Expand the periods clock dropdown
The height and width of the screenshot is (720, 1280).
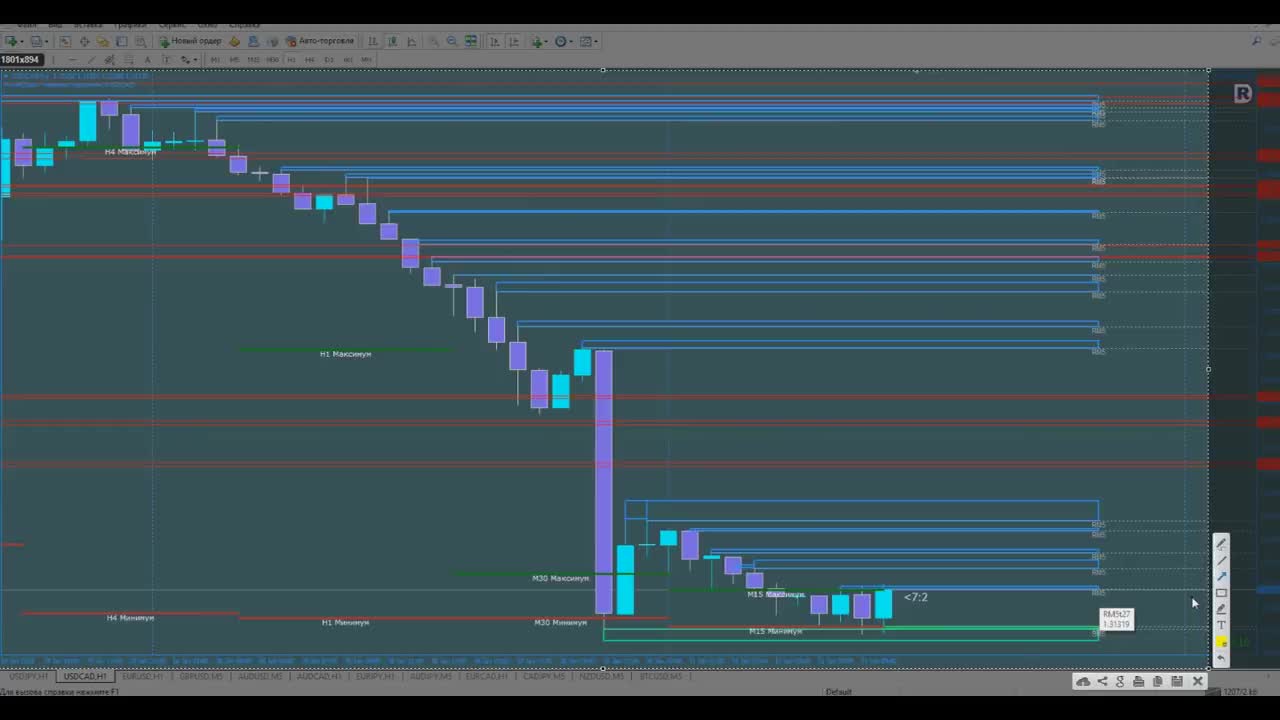click(571, 41)
